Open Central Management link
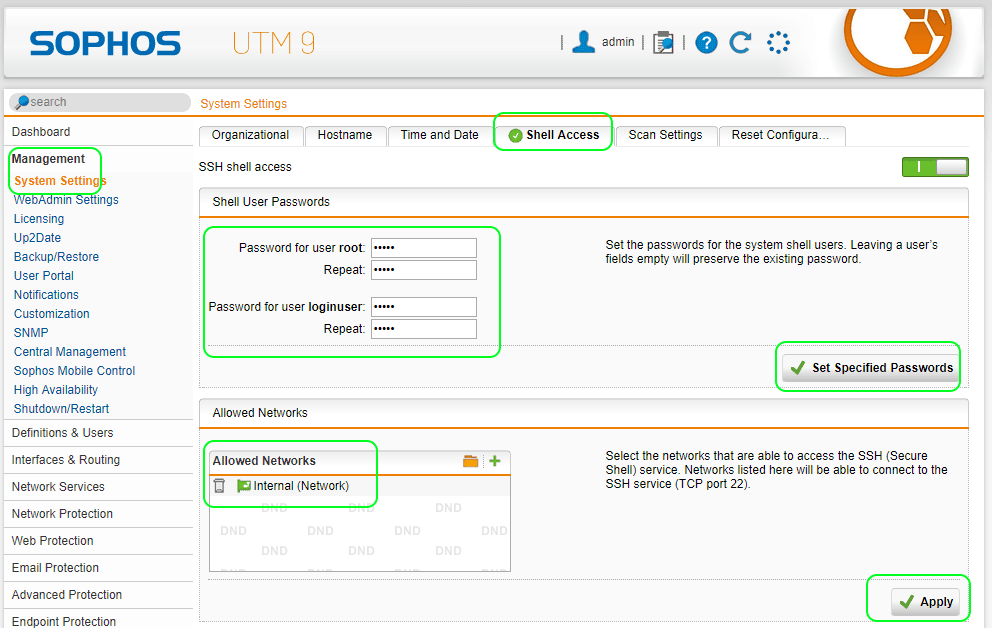This screenshot has height=628, width=992. 70,352
